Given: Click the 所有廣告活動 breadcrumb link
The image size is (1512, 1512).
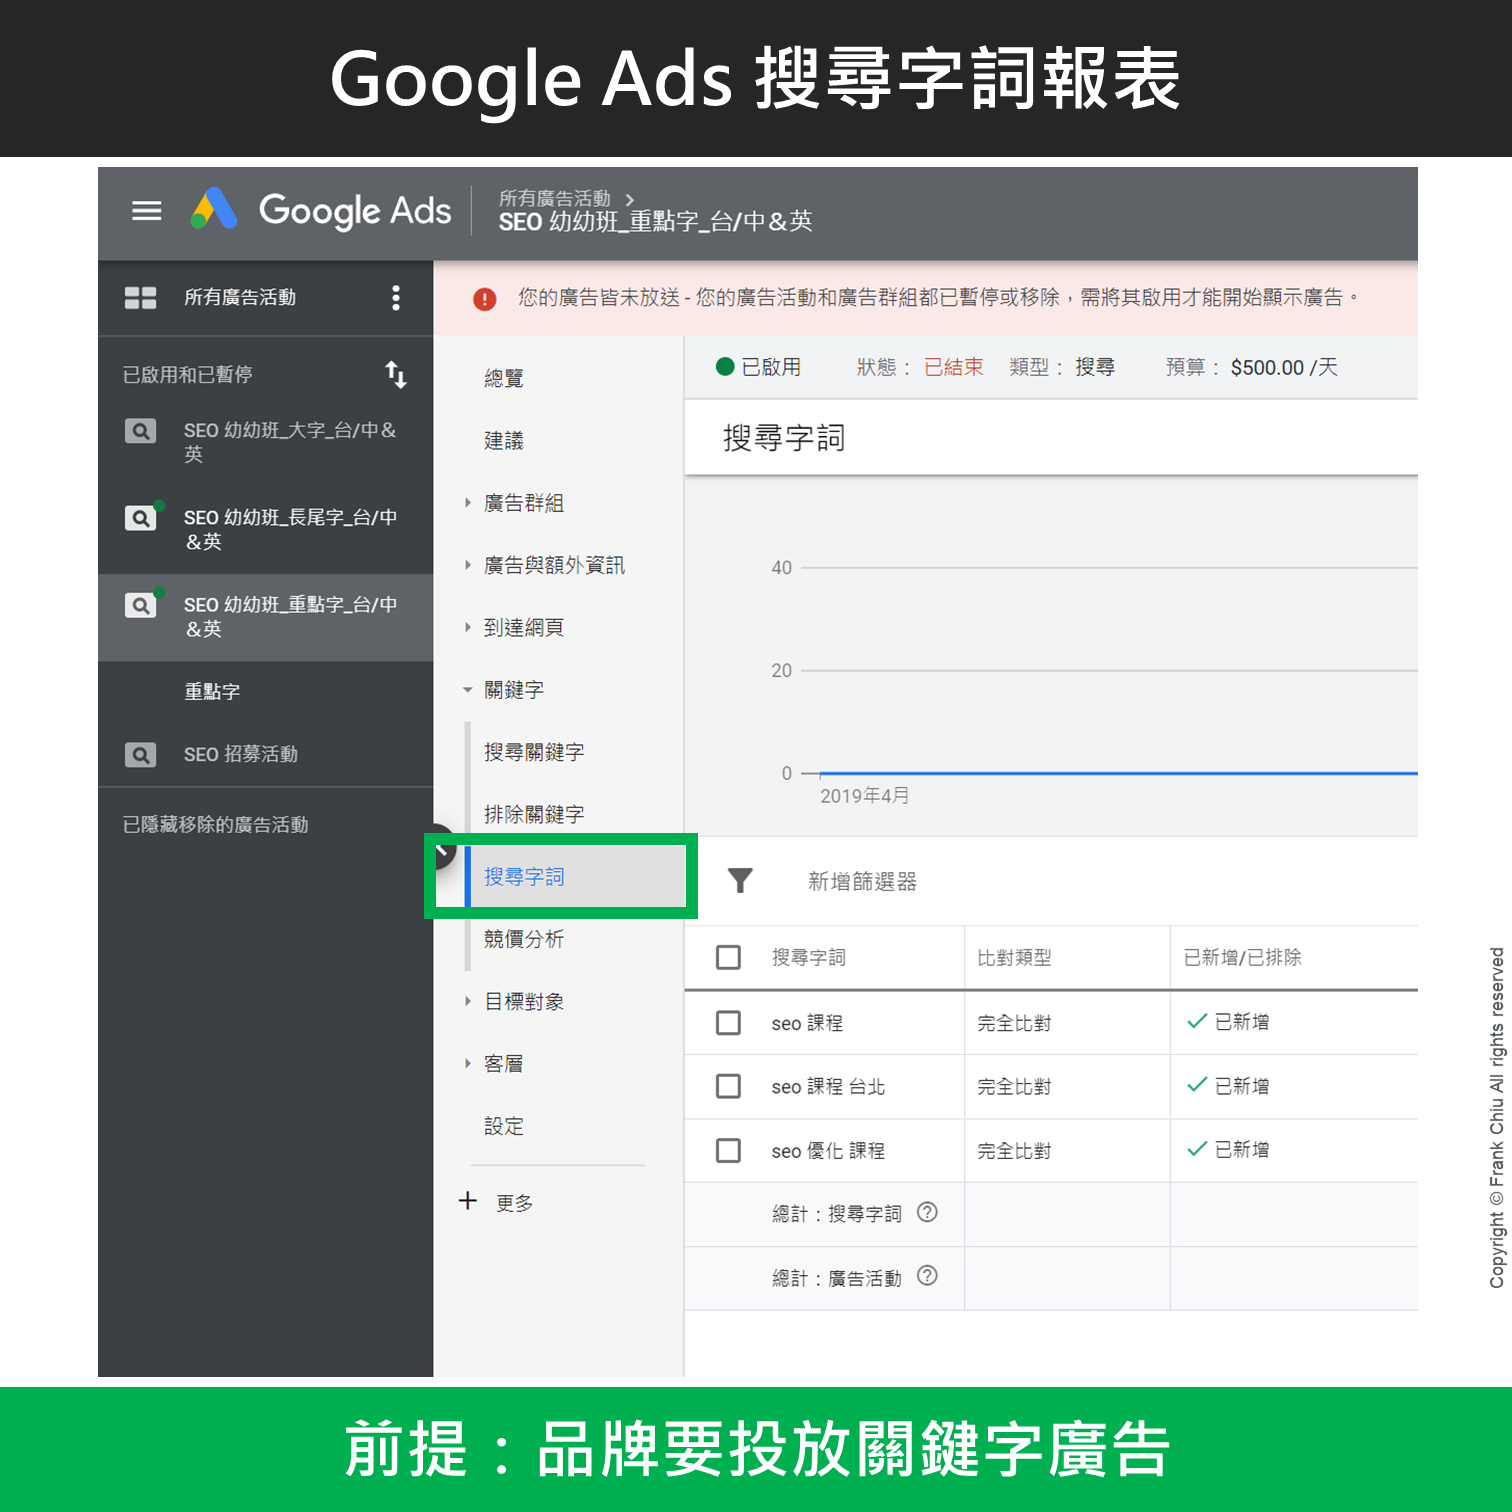Looking at the screenshot, I should (x=554, y=199).
